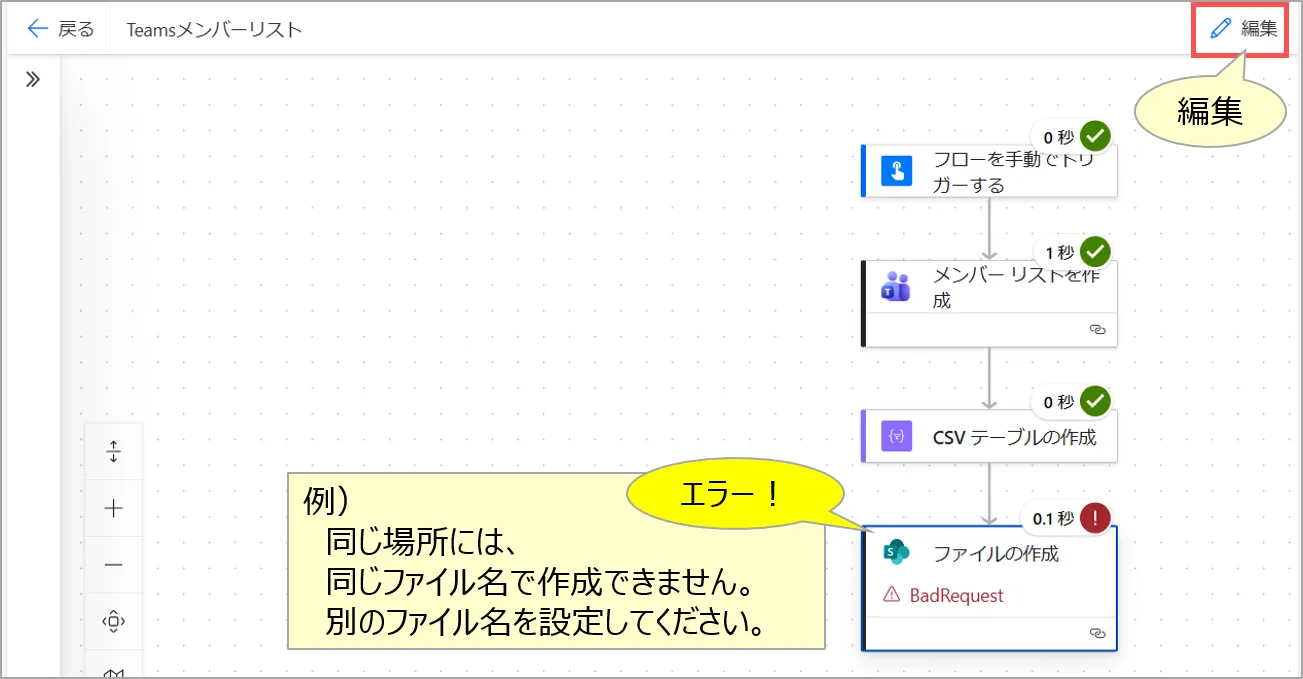Click connection link icon in ファイルの作成 card
Screen dimensions: 1303x679
coord(1097,633)
